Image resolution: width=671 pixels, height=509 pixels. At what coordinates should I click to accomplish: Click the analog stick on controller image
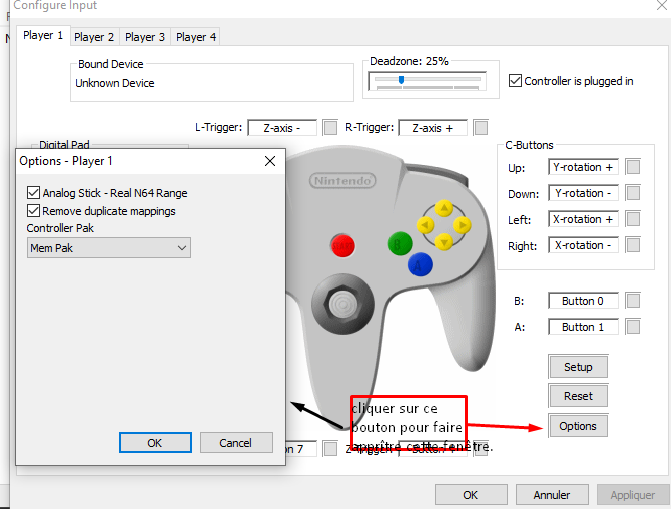343,305
